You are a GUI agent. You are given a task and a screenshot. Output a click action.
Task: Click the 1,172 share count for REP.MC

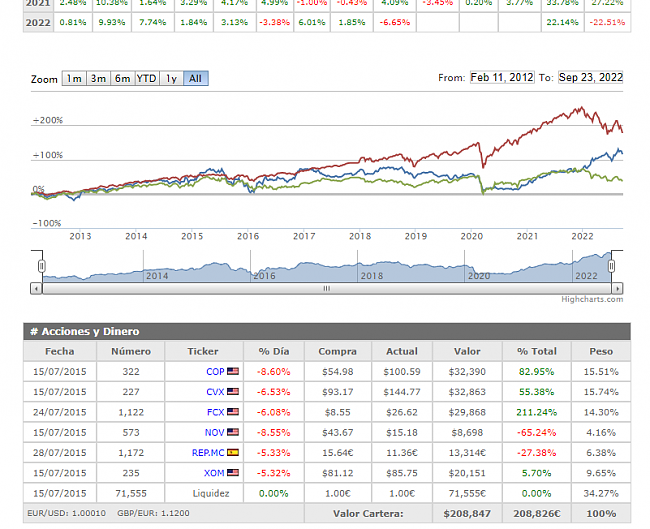131,453
